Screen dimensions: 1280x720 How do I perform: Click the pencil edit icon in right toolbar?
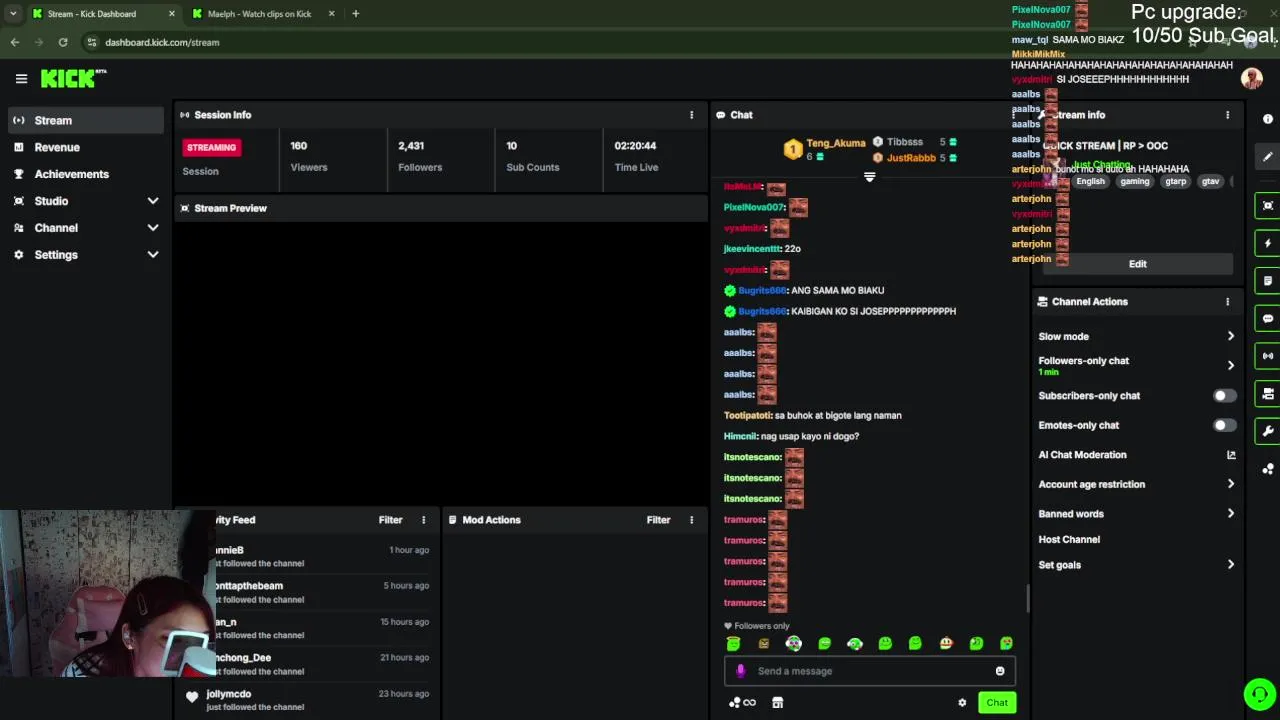[x=1268, y=156]
